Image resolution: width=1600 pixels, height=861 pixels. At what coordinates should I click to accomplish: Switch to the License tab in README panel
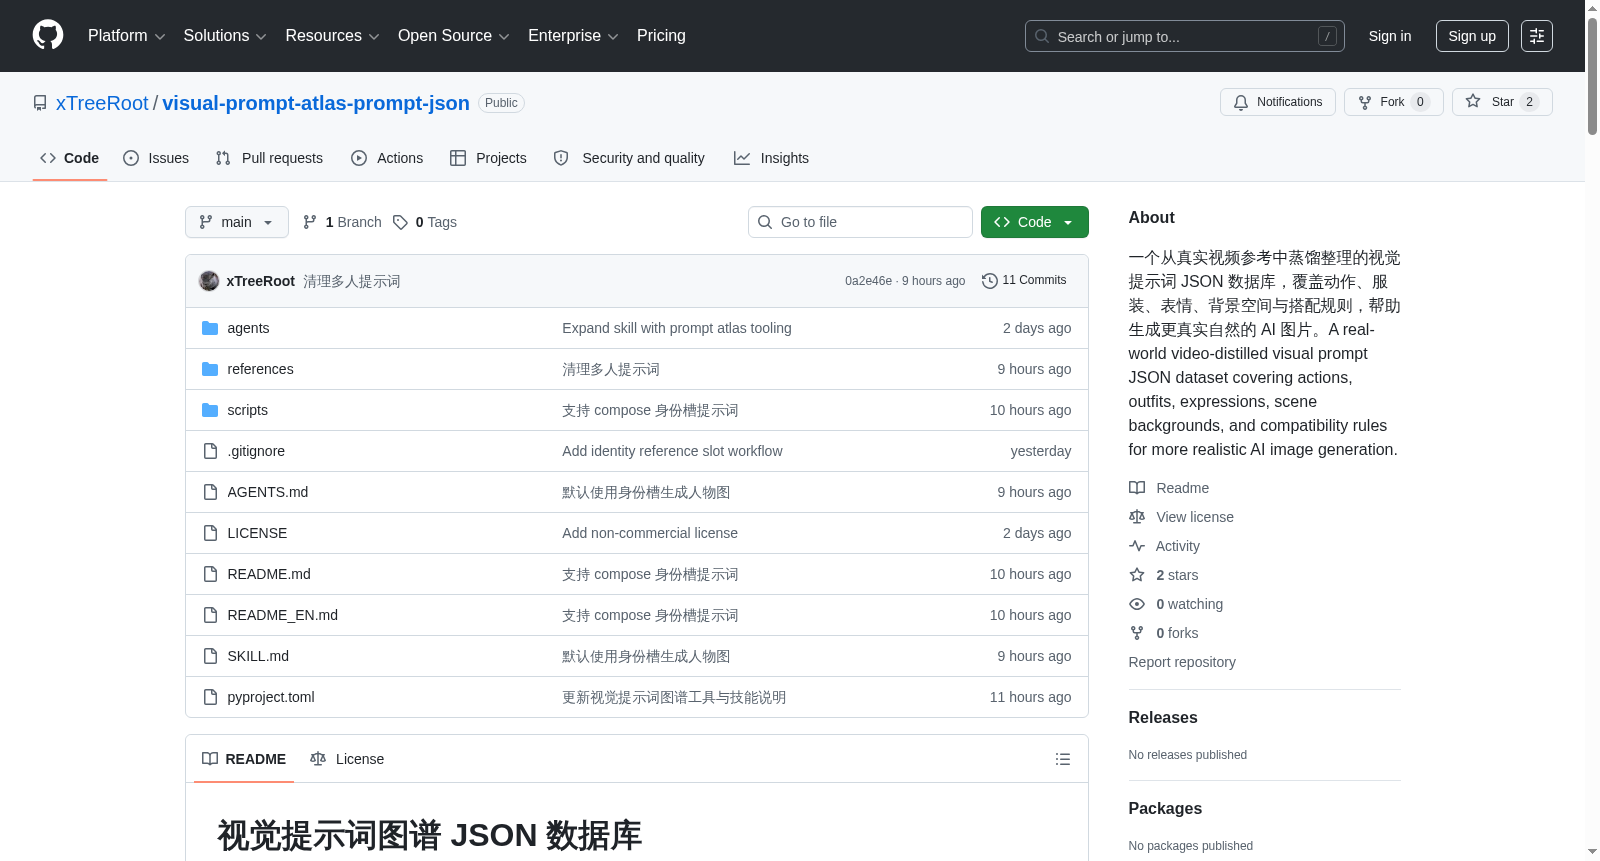347,759
